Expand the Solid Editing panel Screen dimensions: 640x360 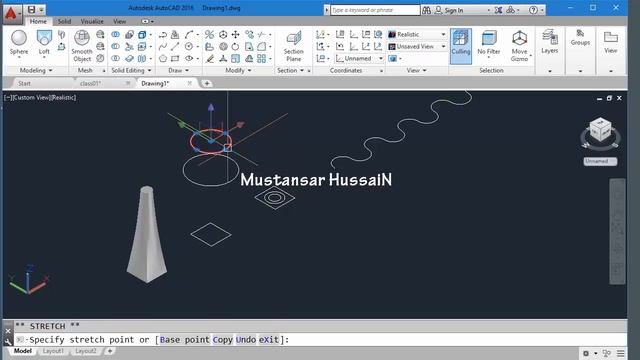click(131, 71)
